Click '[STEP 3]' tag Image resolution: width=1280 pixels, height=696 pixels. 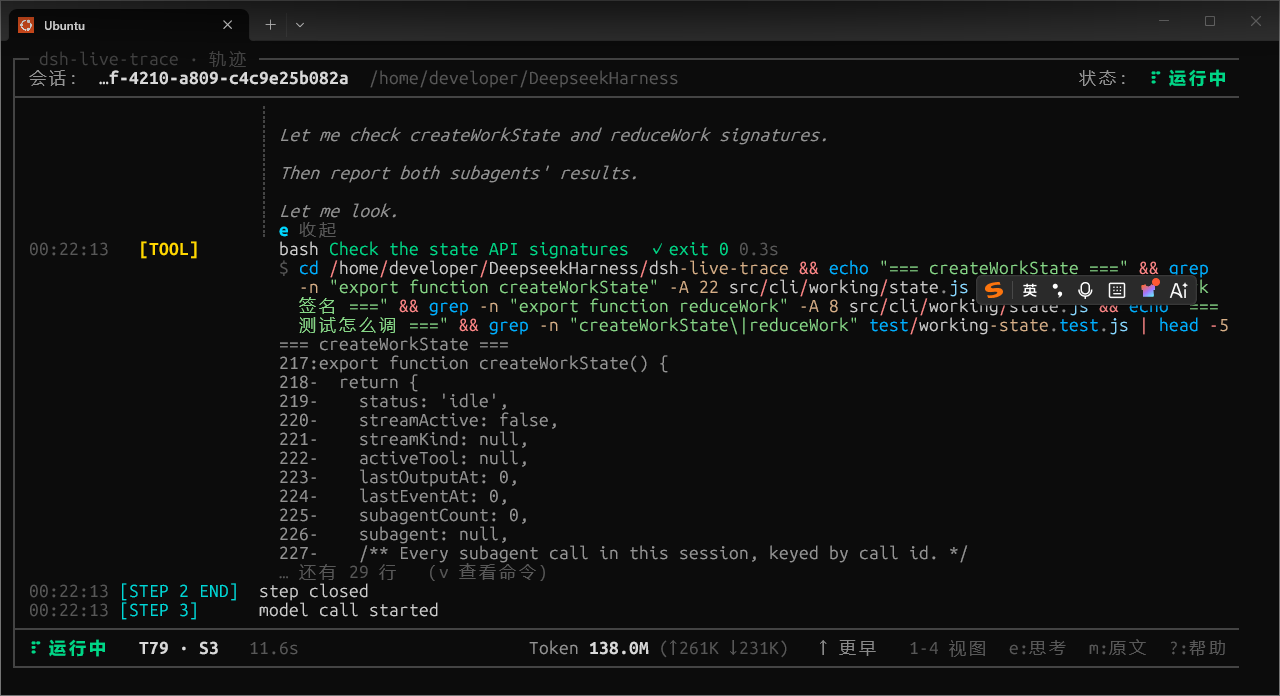159,610
